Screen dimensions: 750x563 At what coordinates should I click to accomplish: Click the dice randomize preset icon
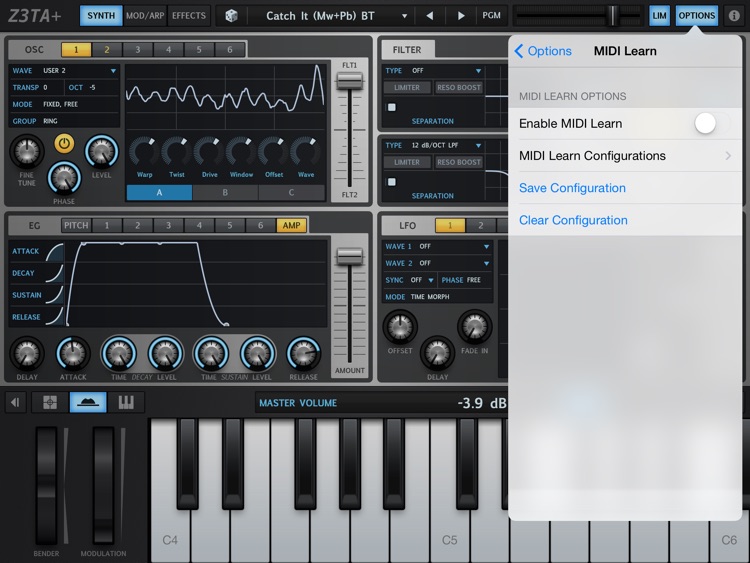pos(232,16)
